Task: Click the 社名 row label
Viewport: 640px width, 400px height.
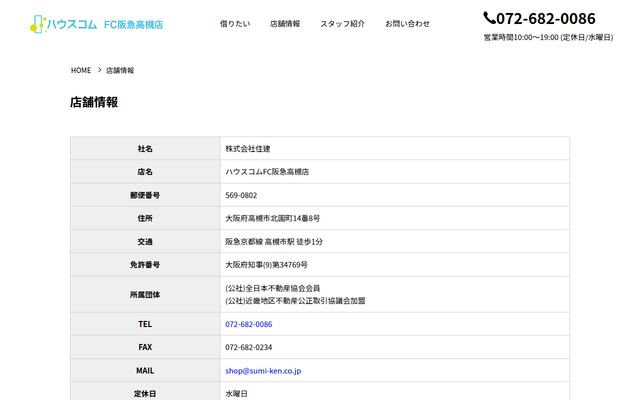Action: (145, 149)
